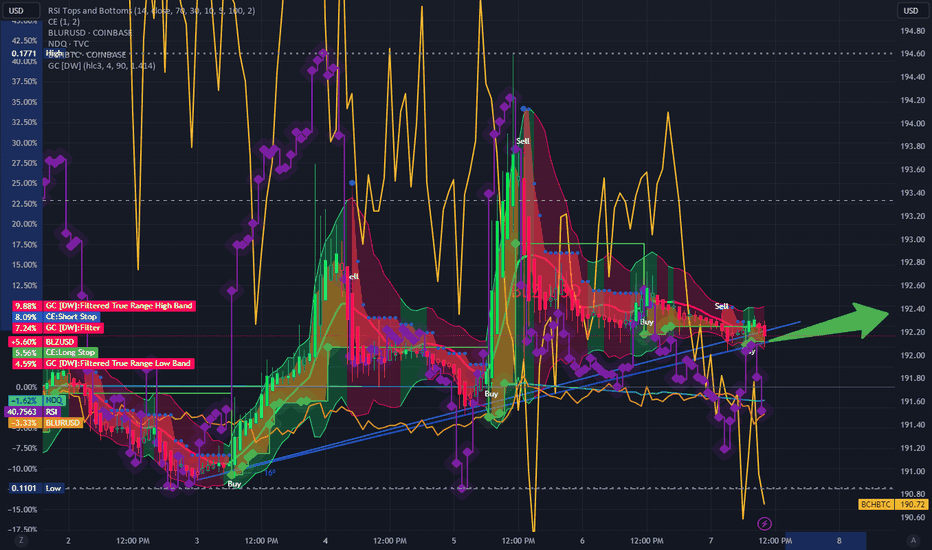Image resolution: width=932 pixels, height=550 pixels.
Task: Open RSI Tops and Bottoms indicator legend
Action: 152,11
